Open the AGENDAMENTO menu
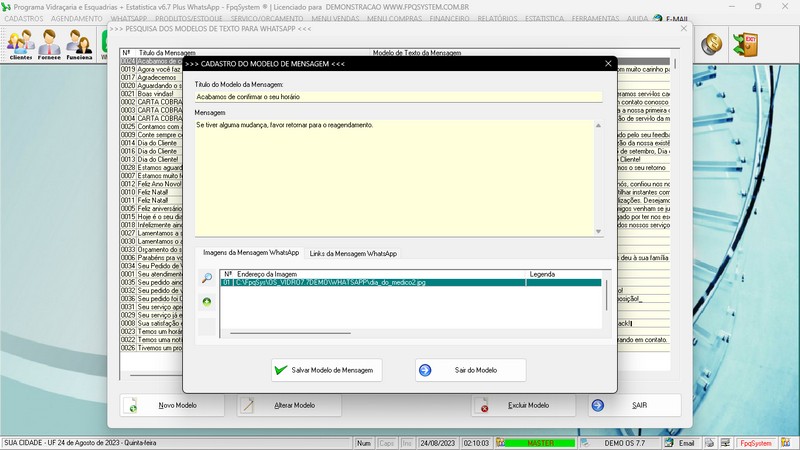 tap(77, 18)
